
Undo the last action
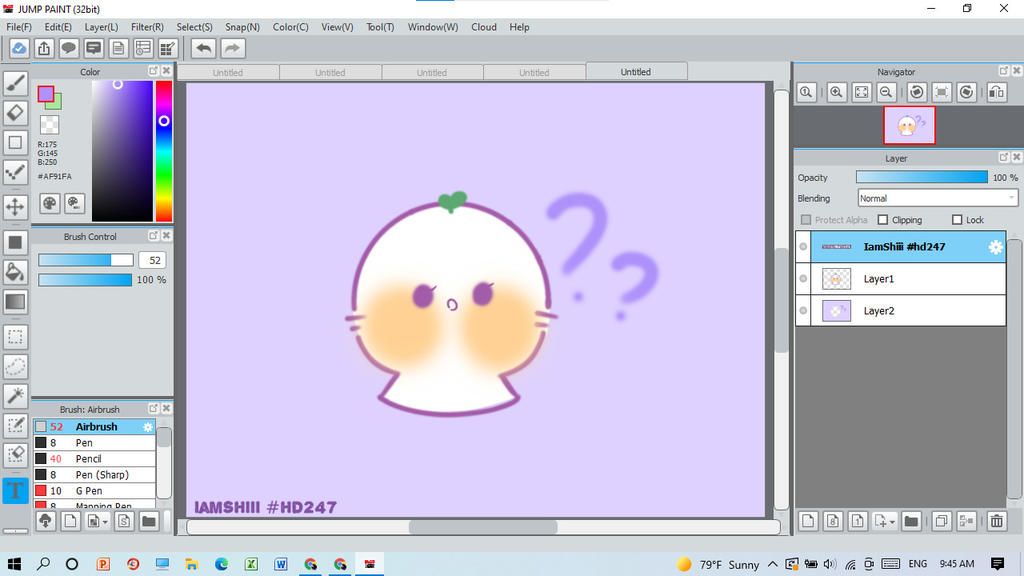point(204,48)
